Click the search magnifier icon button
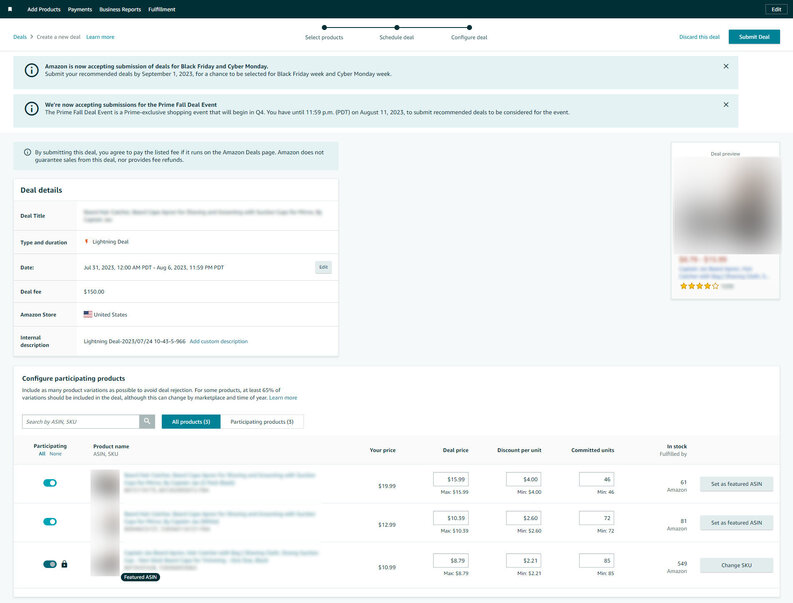 pos(147,421)
